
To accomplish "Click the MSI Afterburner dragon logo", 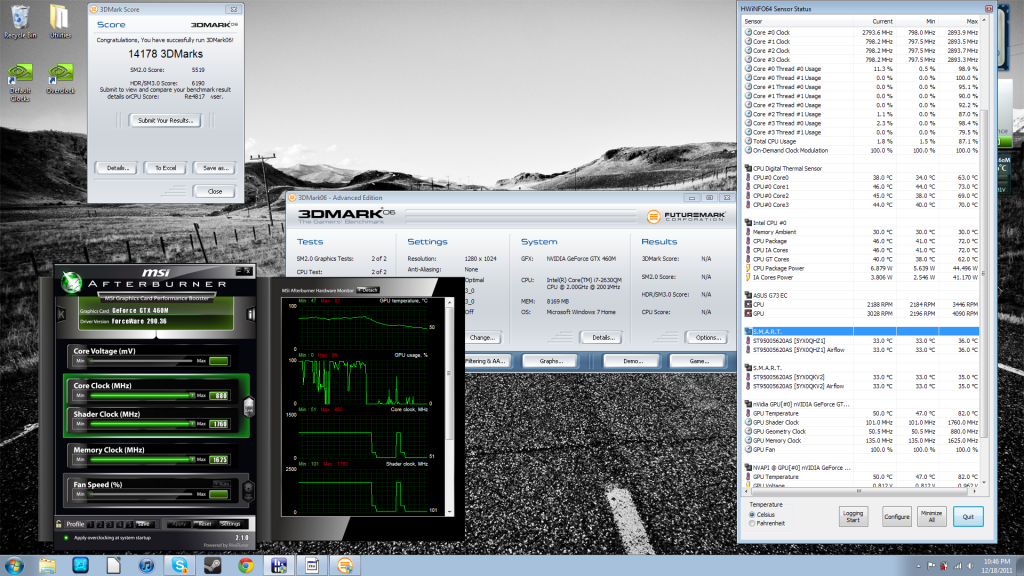I will click(71, 281).
